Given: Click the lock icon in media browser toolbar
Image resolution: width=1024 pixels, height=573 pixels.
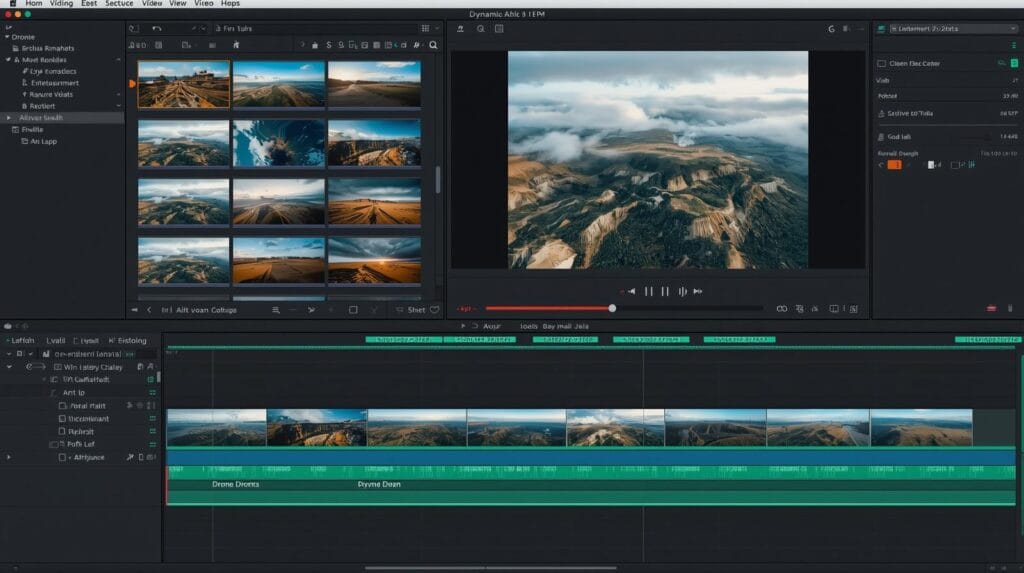Looking at the screenshot, I should (x=315, y=45).
